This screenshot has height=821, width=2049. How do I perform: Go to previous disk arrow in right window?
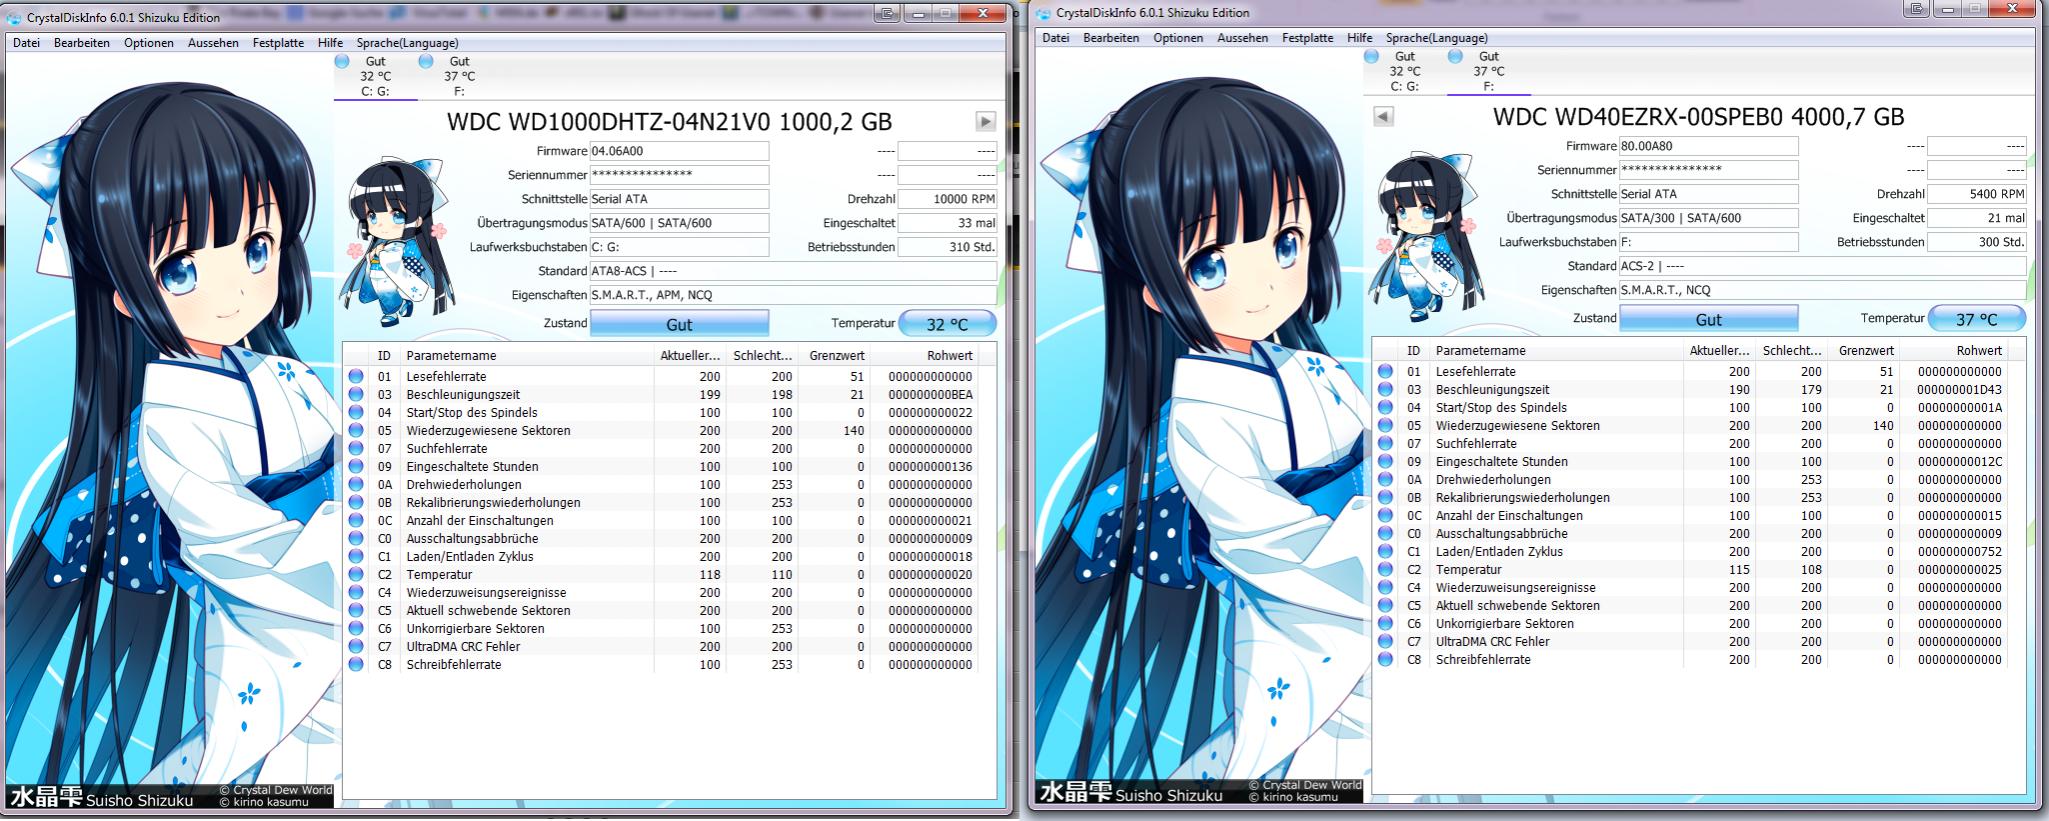(1383, 116)
